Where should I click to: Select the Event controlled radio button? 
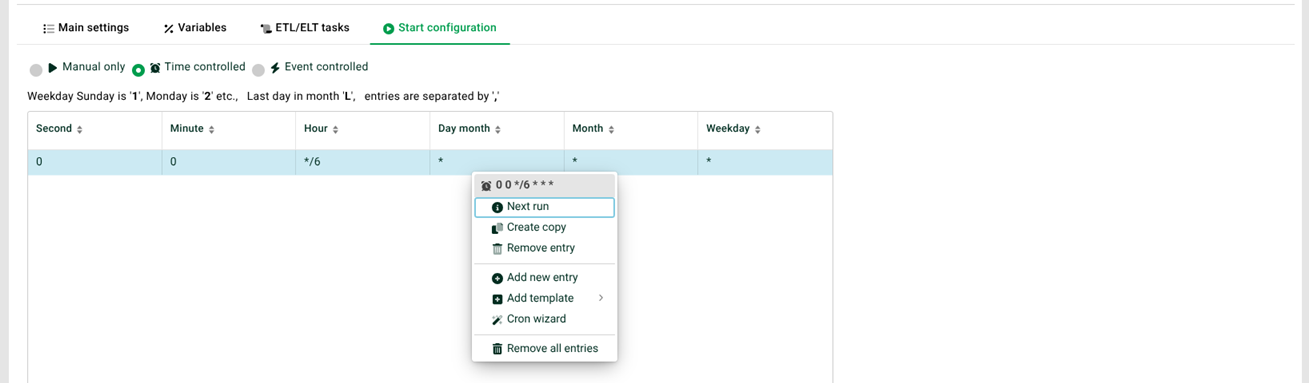coord(258,70)
